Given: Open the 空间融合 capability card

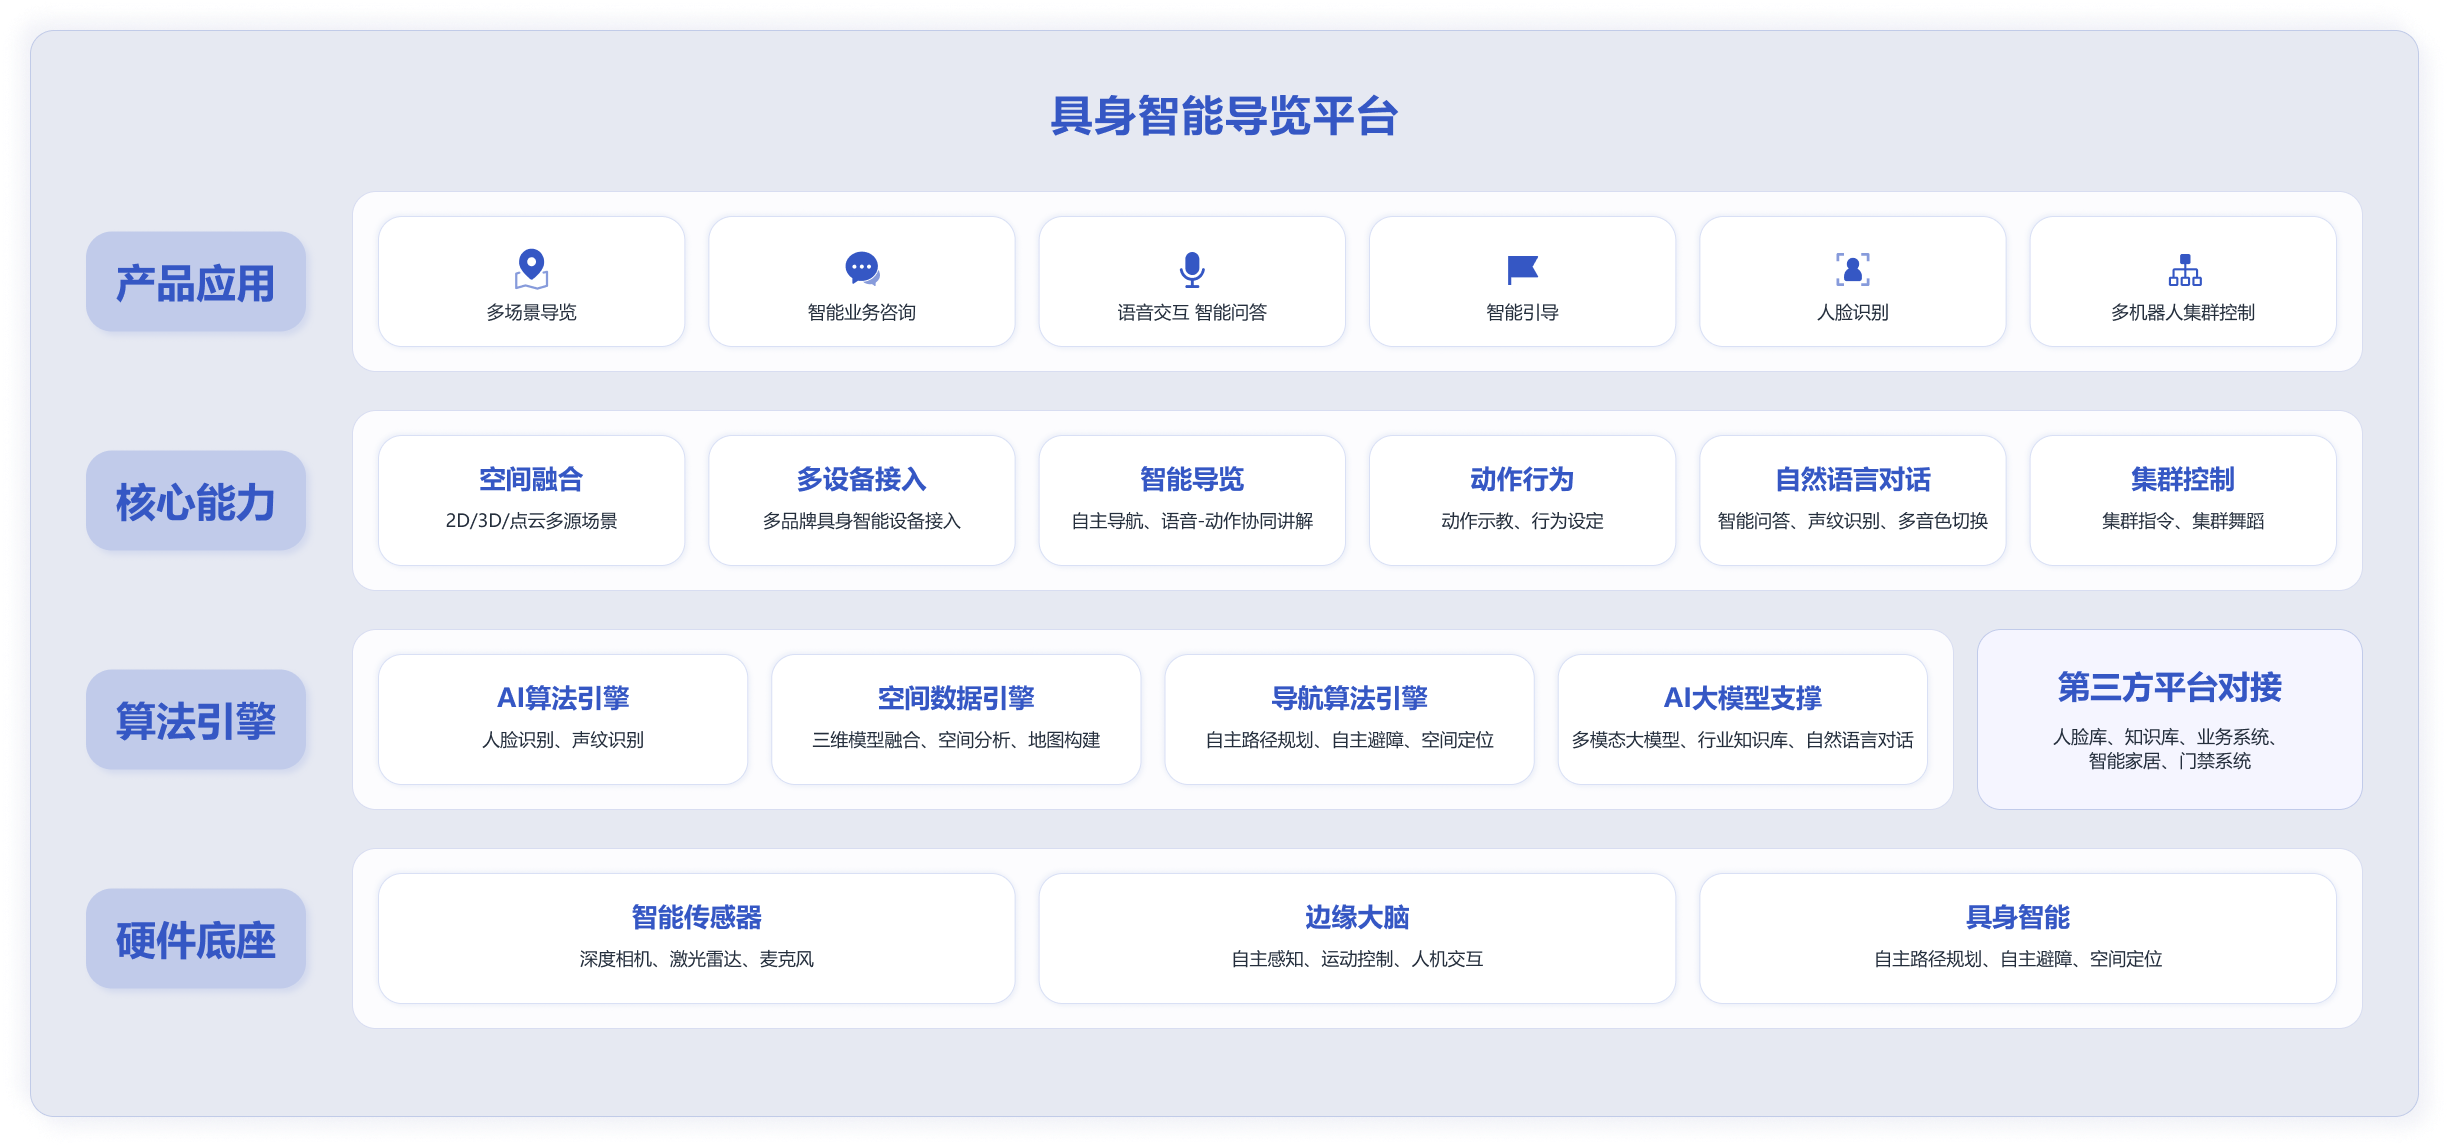Looking at the screenshot, I should tap(531, 500).
